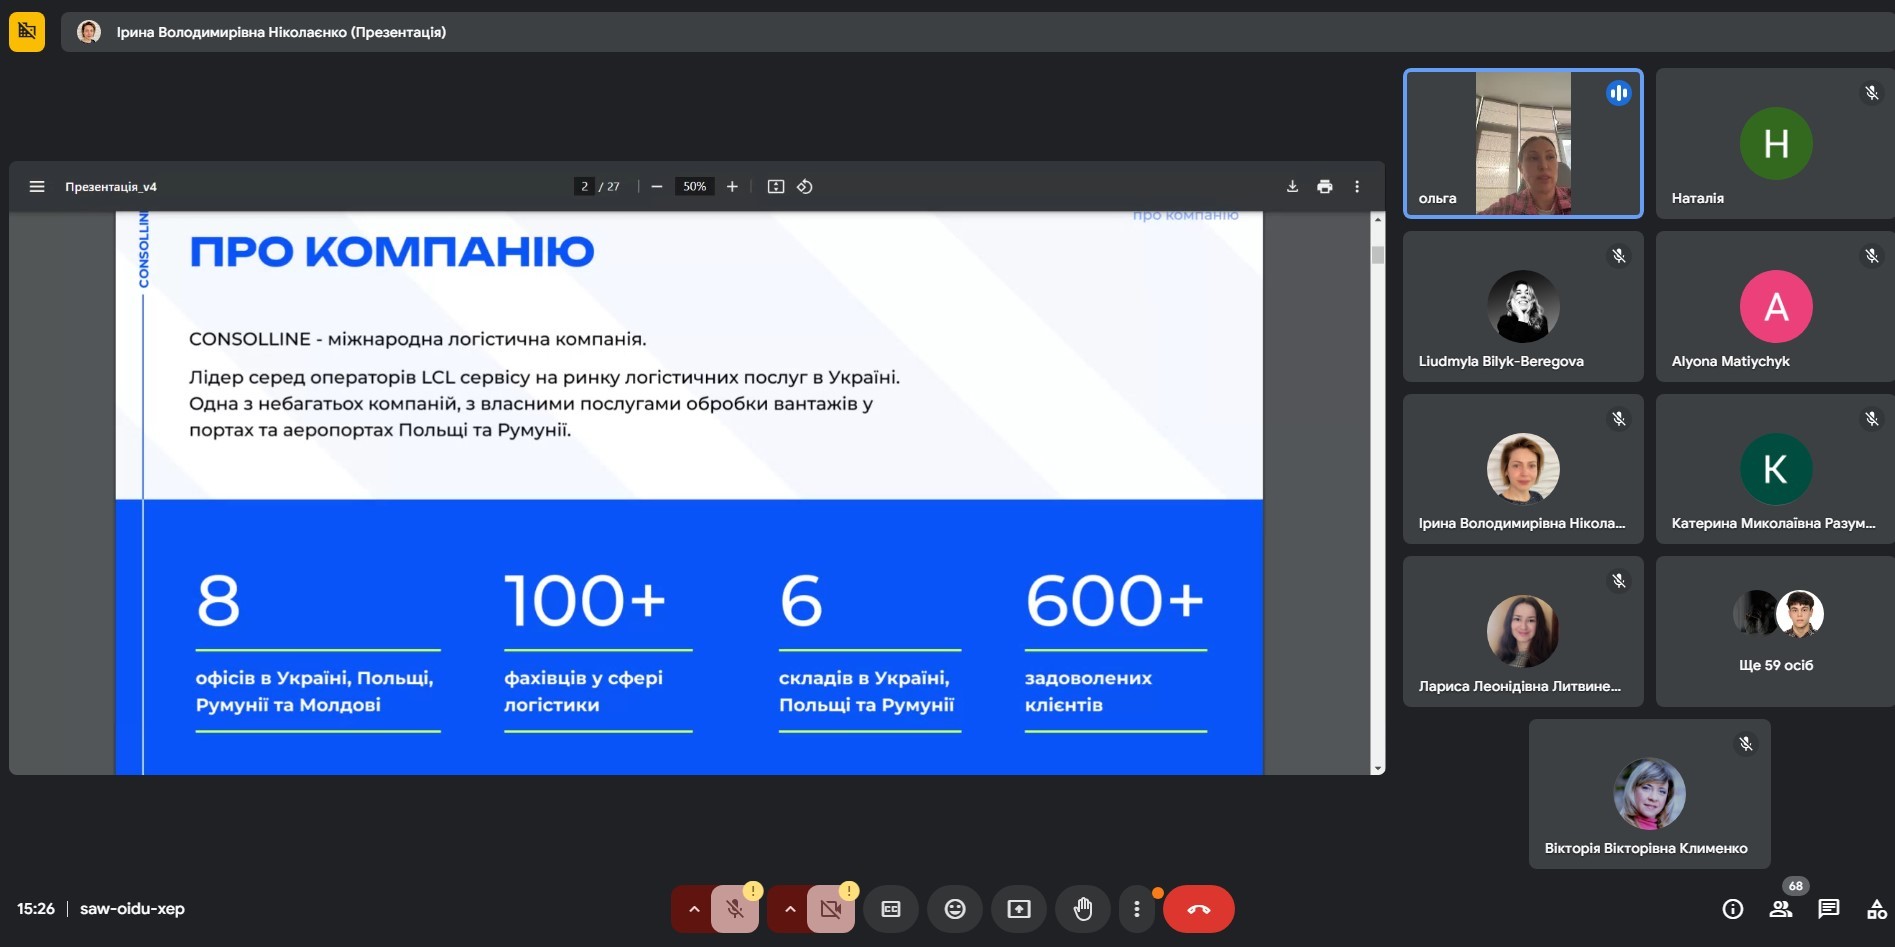Open meeting details info
The width and height of the screenshot is (1895, 947).
[1733, 909]
